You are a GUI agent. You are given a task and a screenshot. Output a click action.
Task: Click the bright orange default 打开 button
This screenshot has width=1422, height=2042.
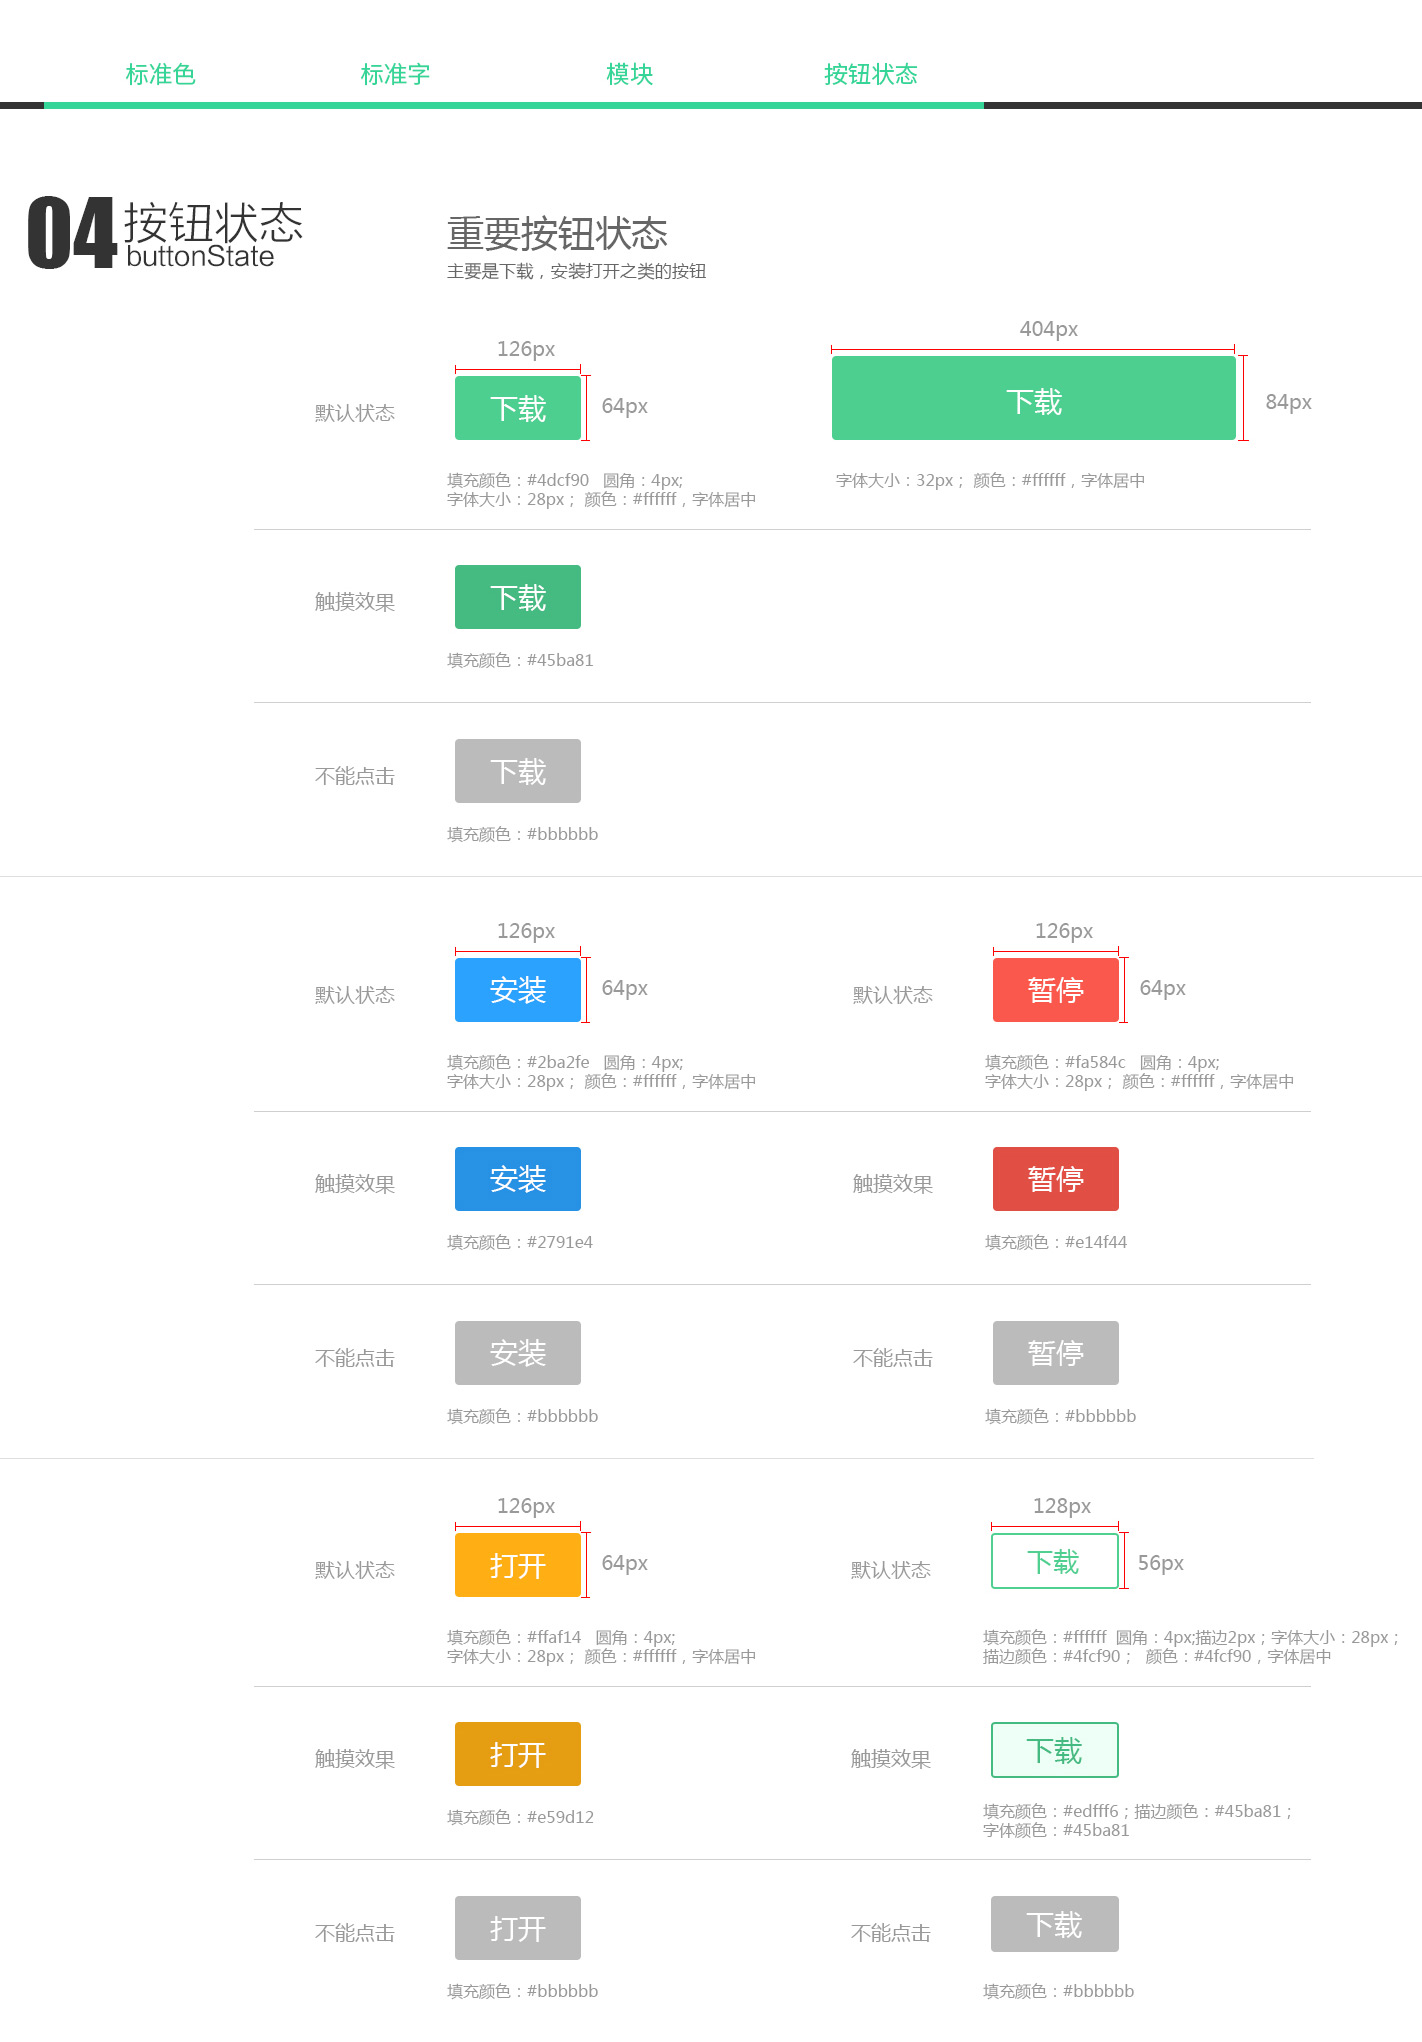pyautogui.click(x=517, y=1565)
